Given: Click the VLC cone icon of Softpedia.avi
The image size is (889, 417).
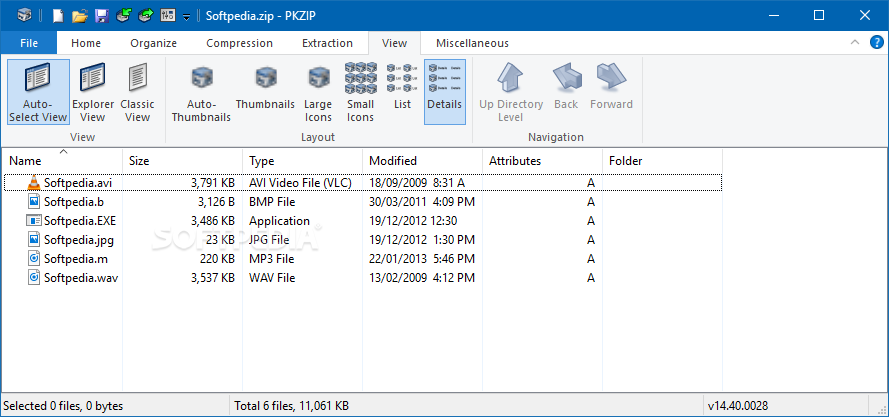Looking at the screenshot, I should [x=34, y=183].
